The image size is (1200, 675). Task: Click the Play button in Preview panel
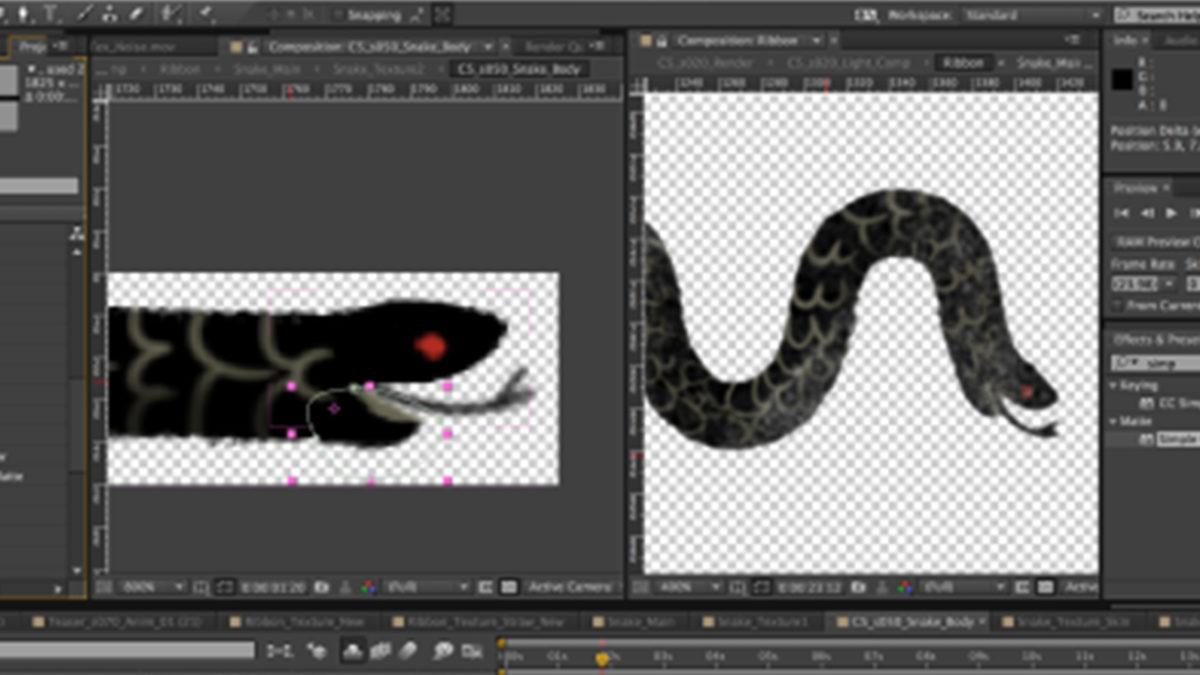click(1171, 213)
